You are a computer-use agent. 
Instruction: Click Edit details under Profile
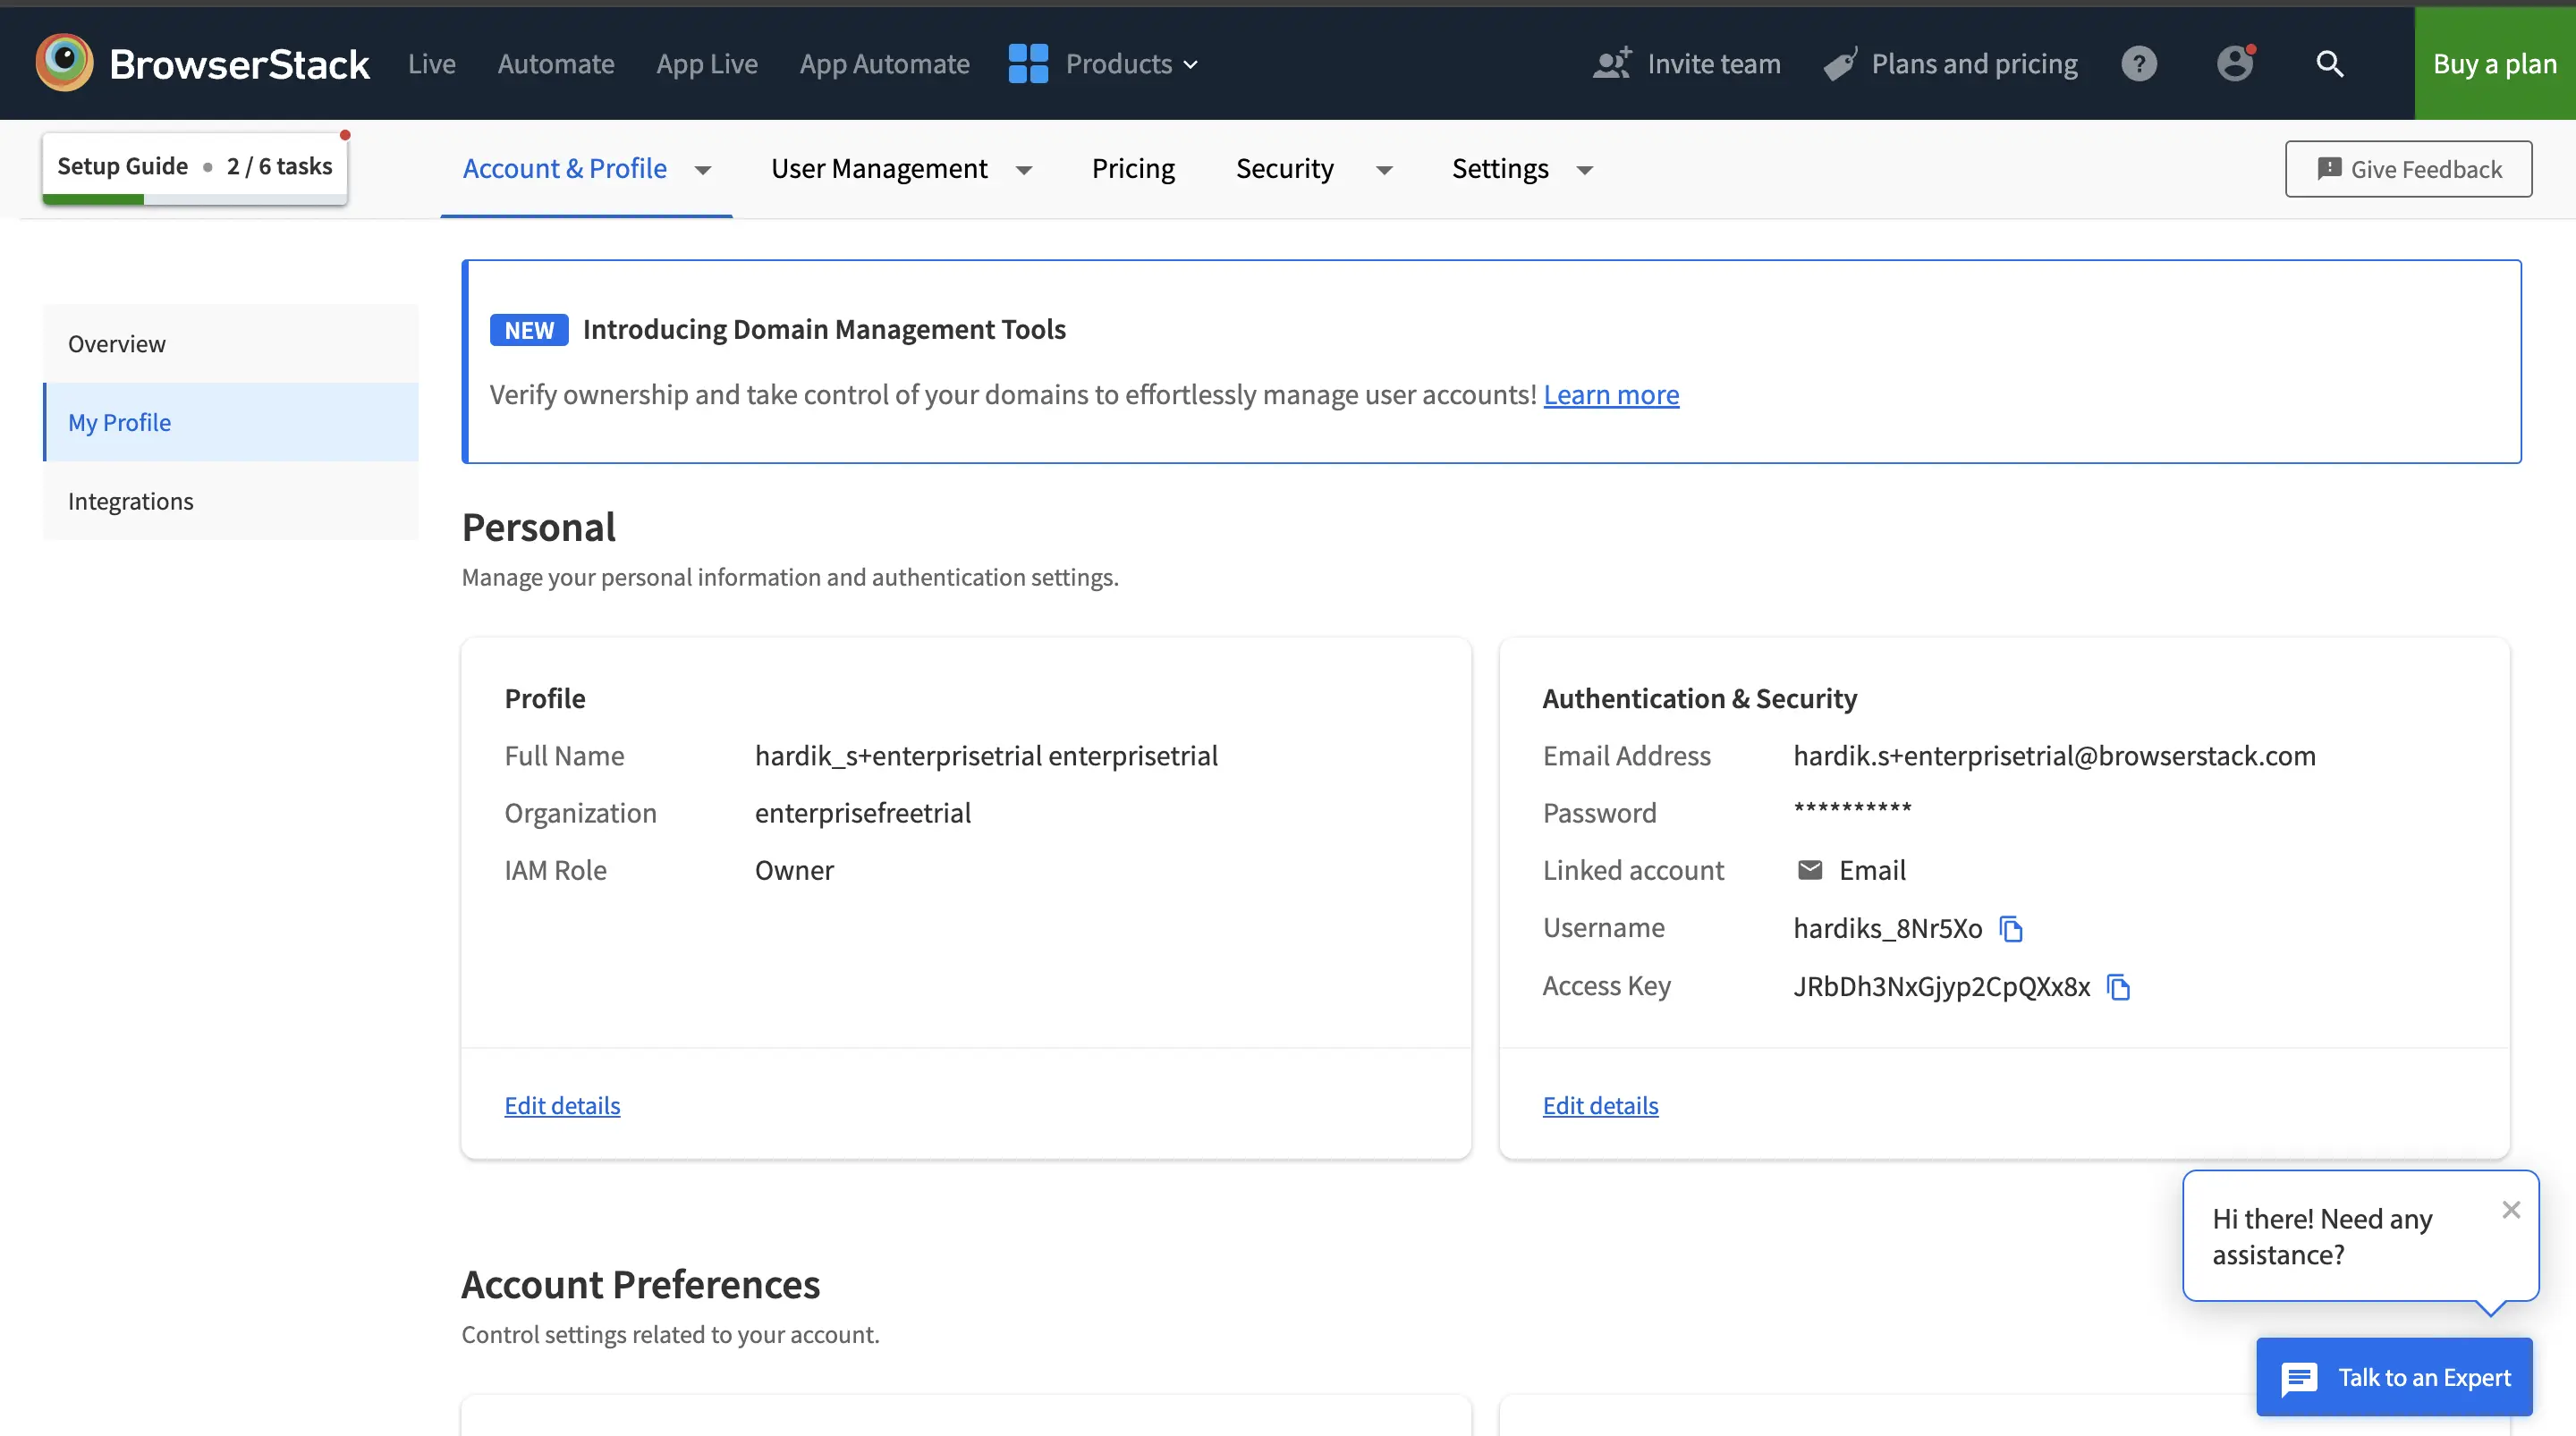click(562, 1105)
